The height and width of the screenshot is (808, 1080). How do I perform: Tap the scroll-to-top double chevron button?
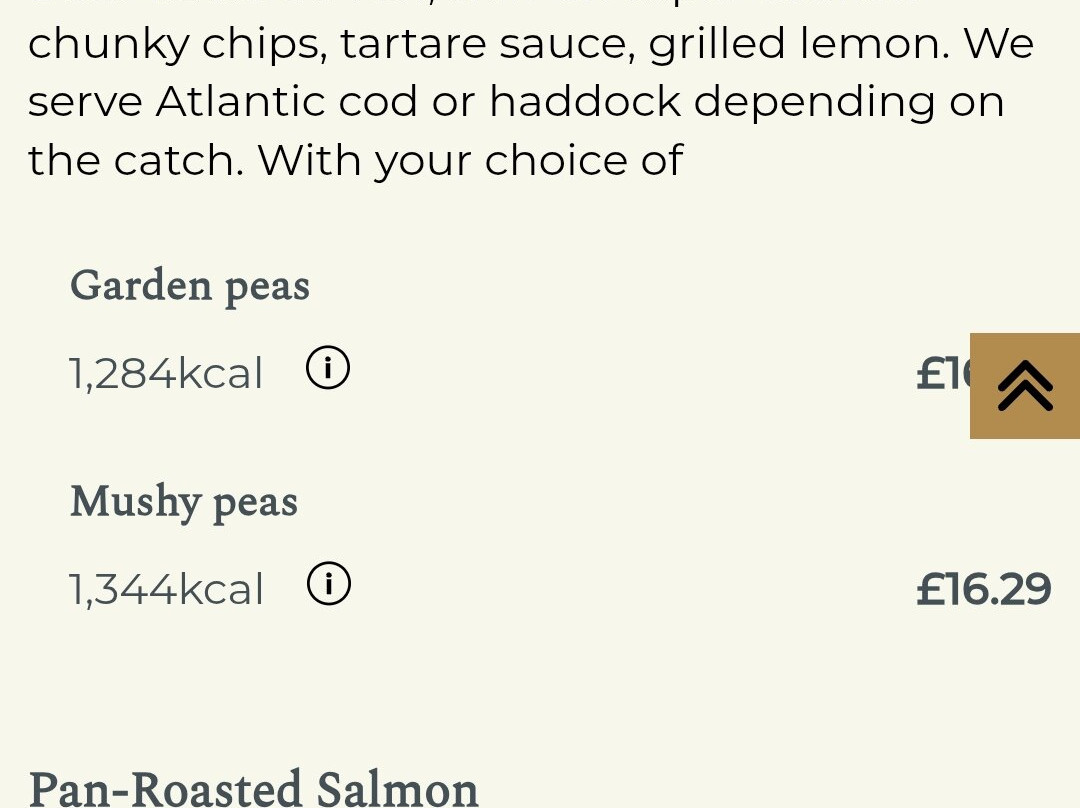click(x=1025, y=386)
